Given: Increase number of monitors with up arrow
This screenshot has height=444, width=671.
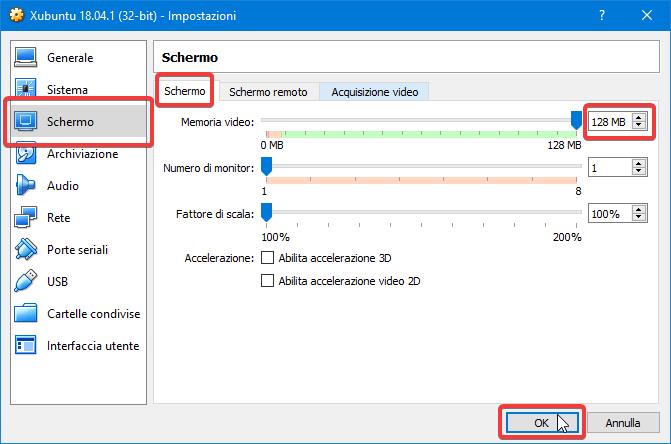Looking at the screenshot, I should 638,163.
